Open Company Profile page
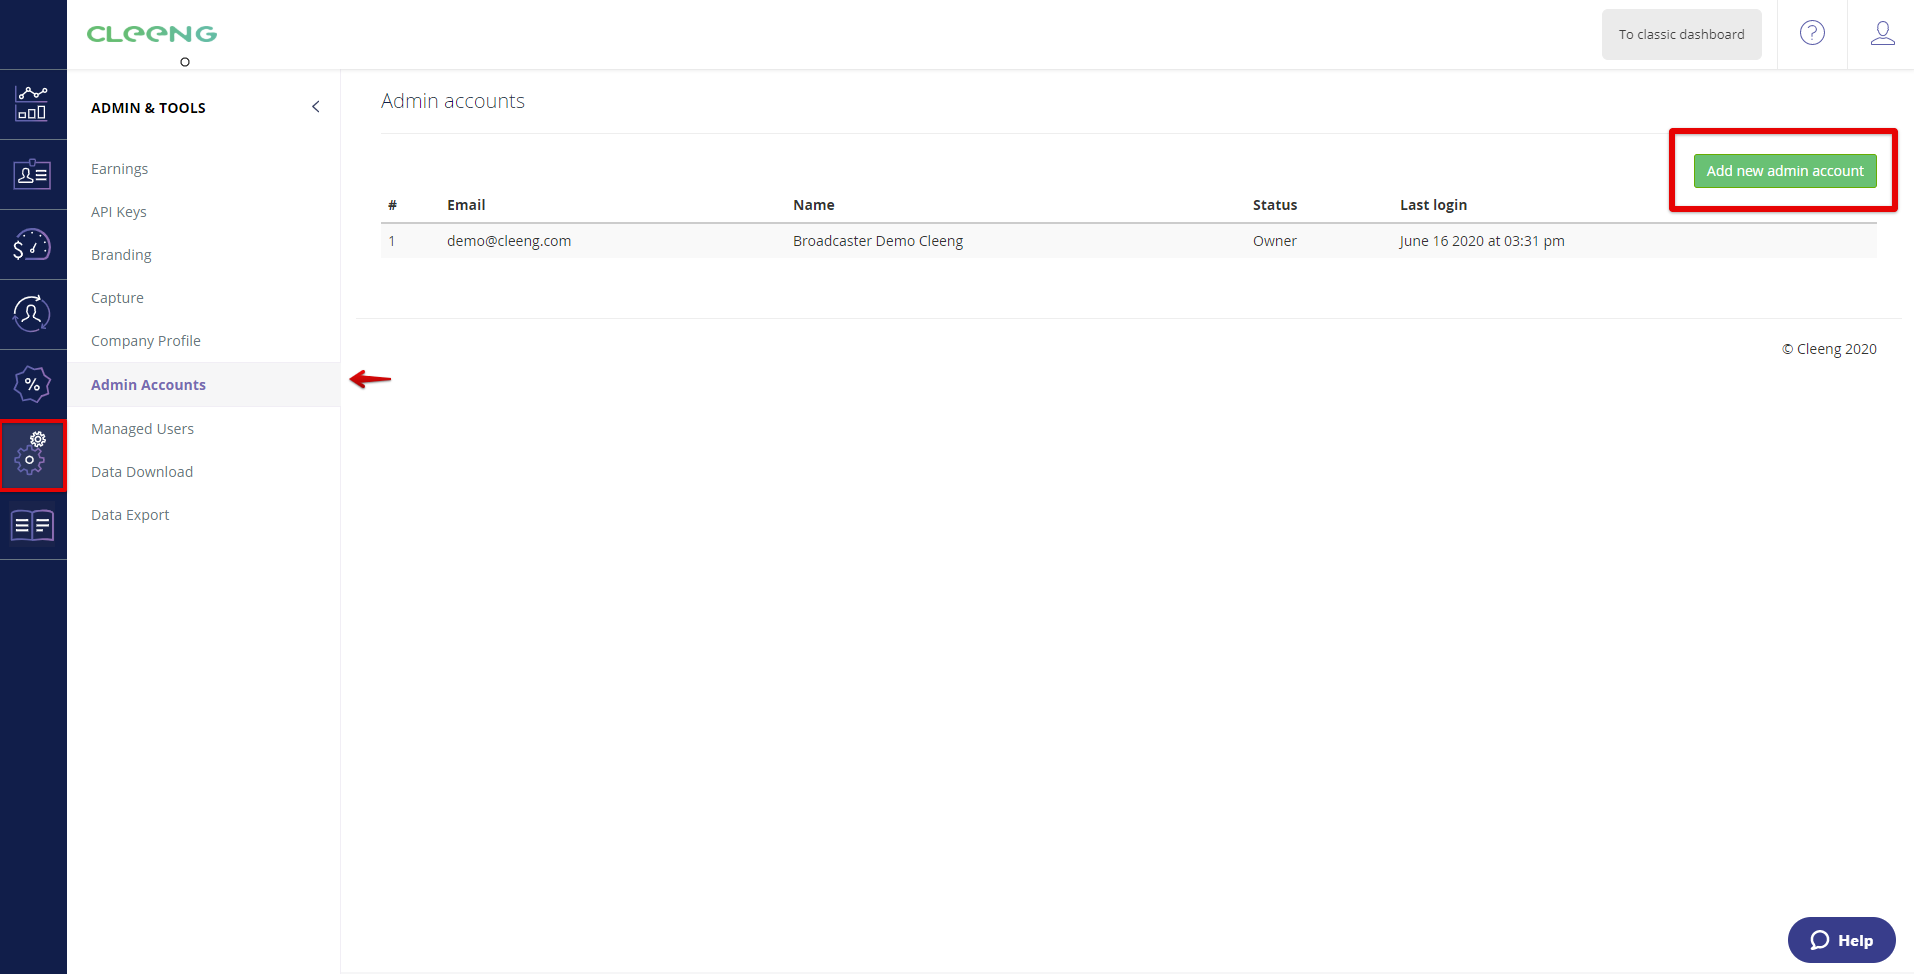This screenshot has width=1914, height=974. pyautogui.click(x=145, y=341)
